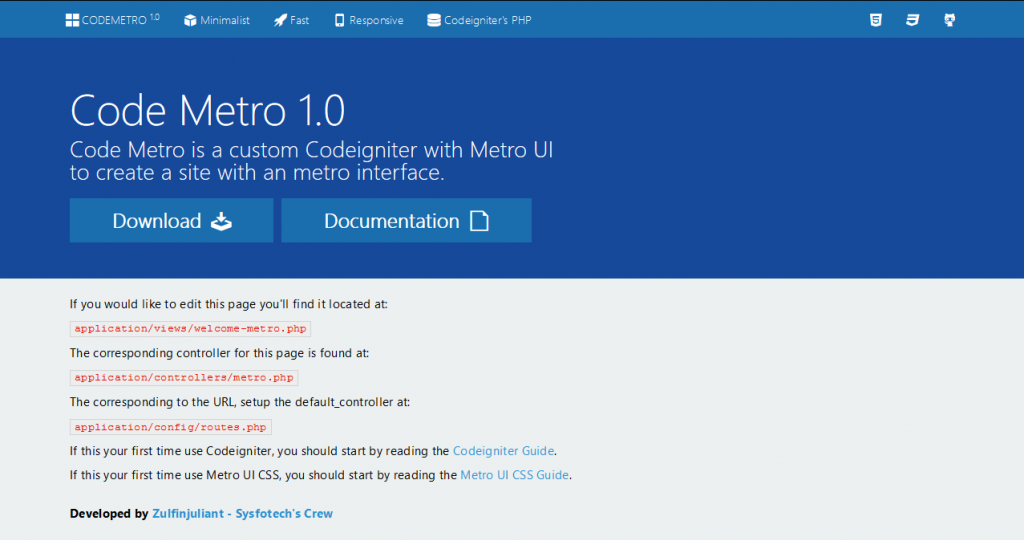Select the Responsive menu item
1024x540 pixels.
[369, 20]
